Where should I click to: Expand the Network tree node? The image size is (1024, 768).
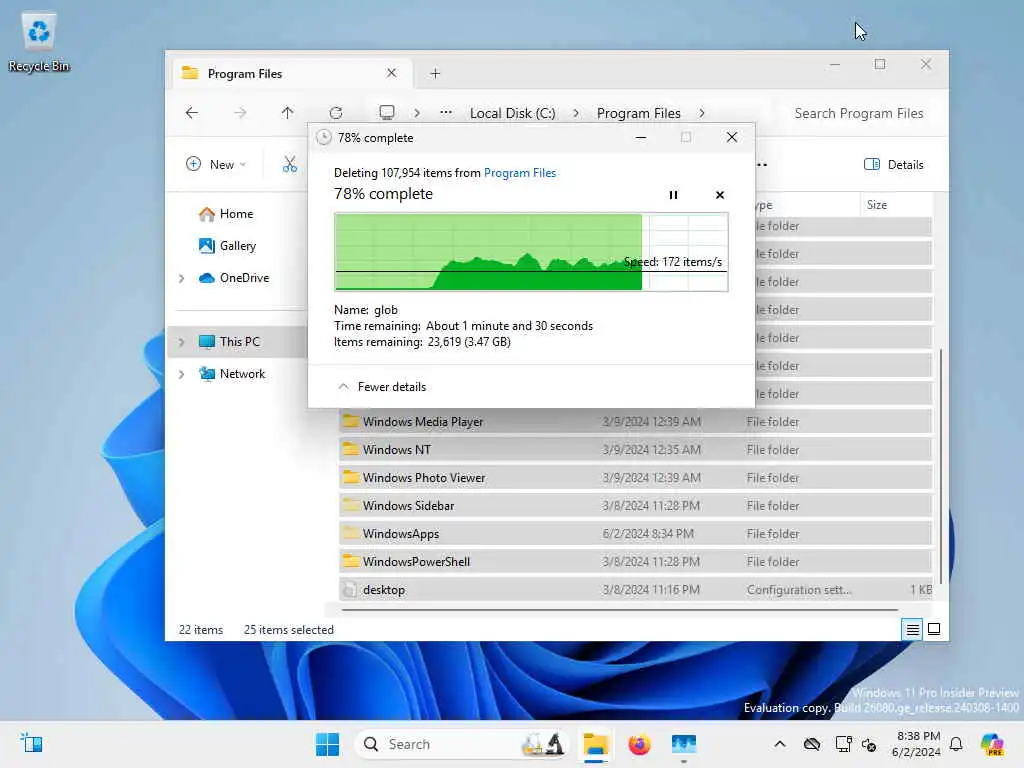[x=182, y=374]
